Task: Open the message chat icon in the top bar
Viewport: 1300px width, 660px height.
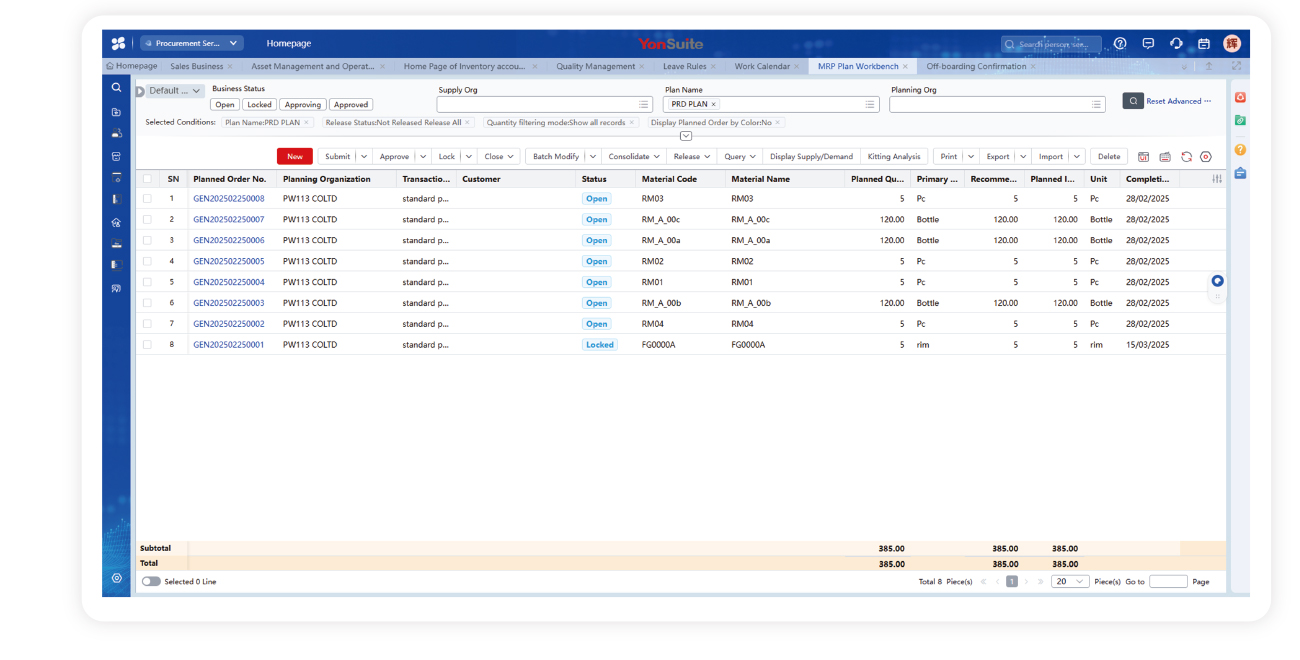Action: 1148,44
